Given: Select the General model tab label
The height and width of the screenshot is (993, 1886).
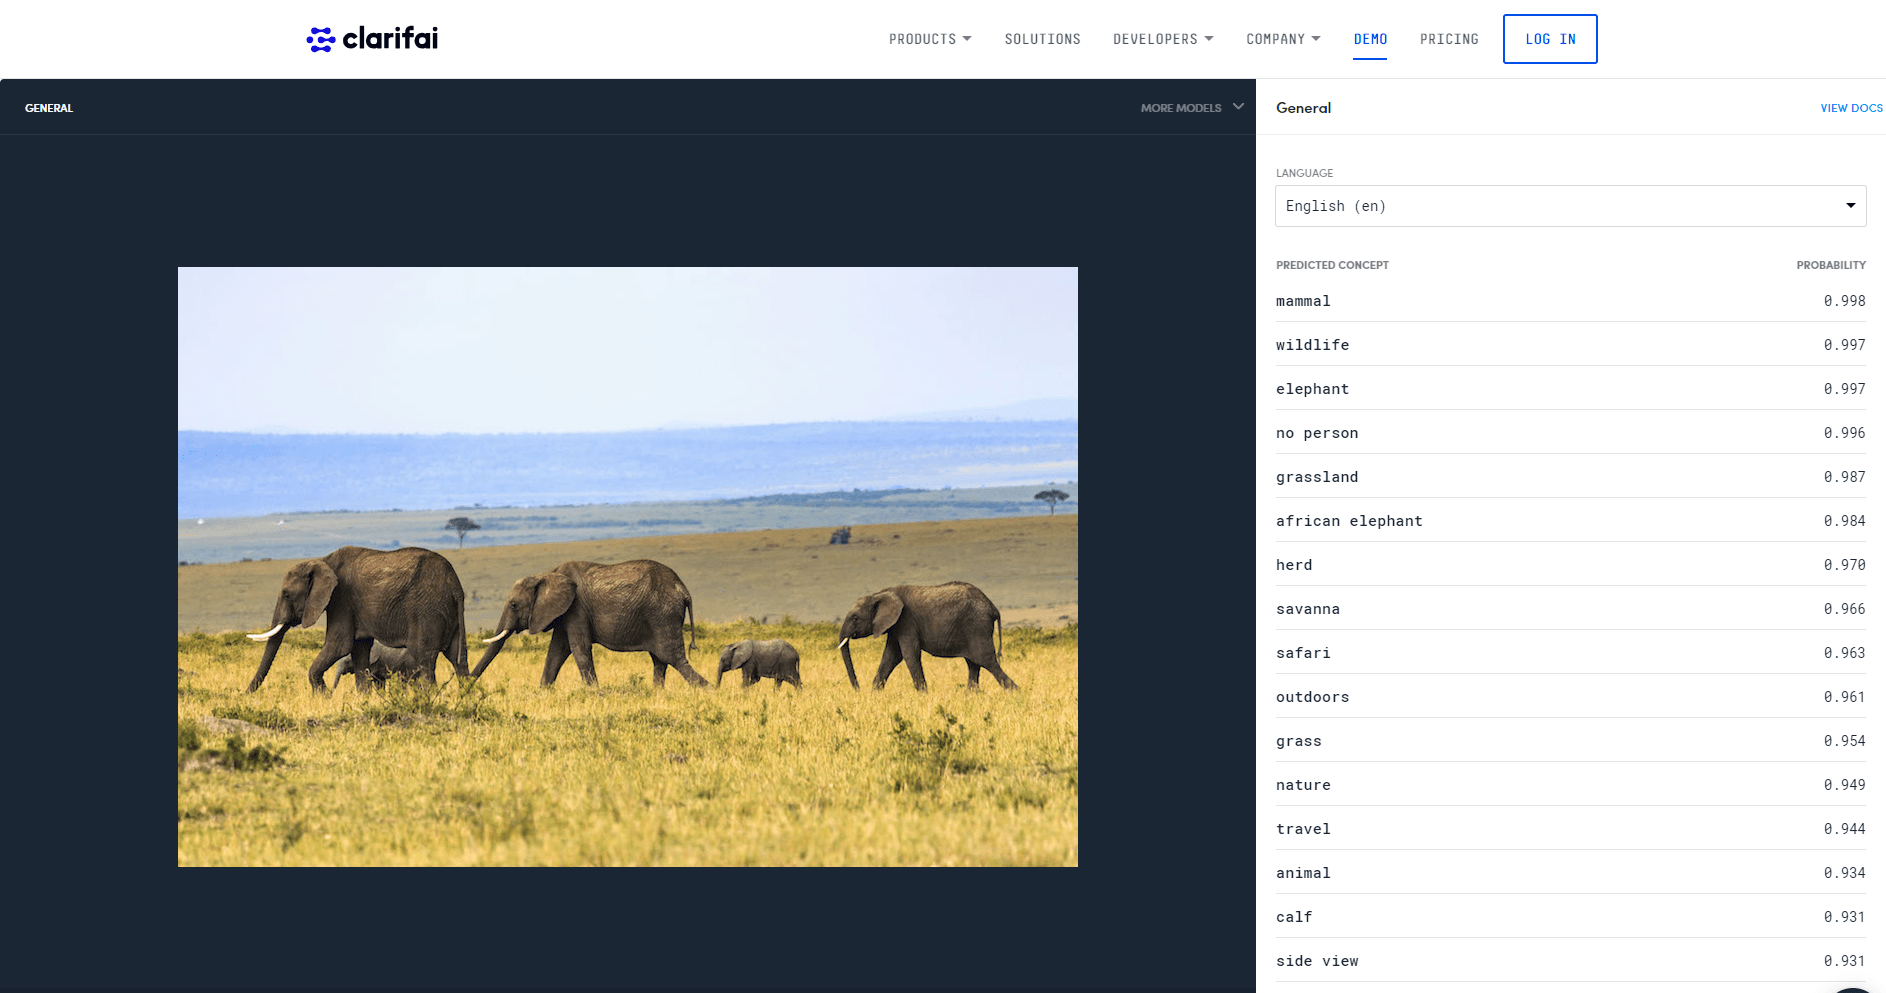Looking at the screenshot, I should click(49, 108).
